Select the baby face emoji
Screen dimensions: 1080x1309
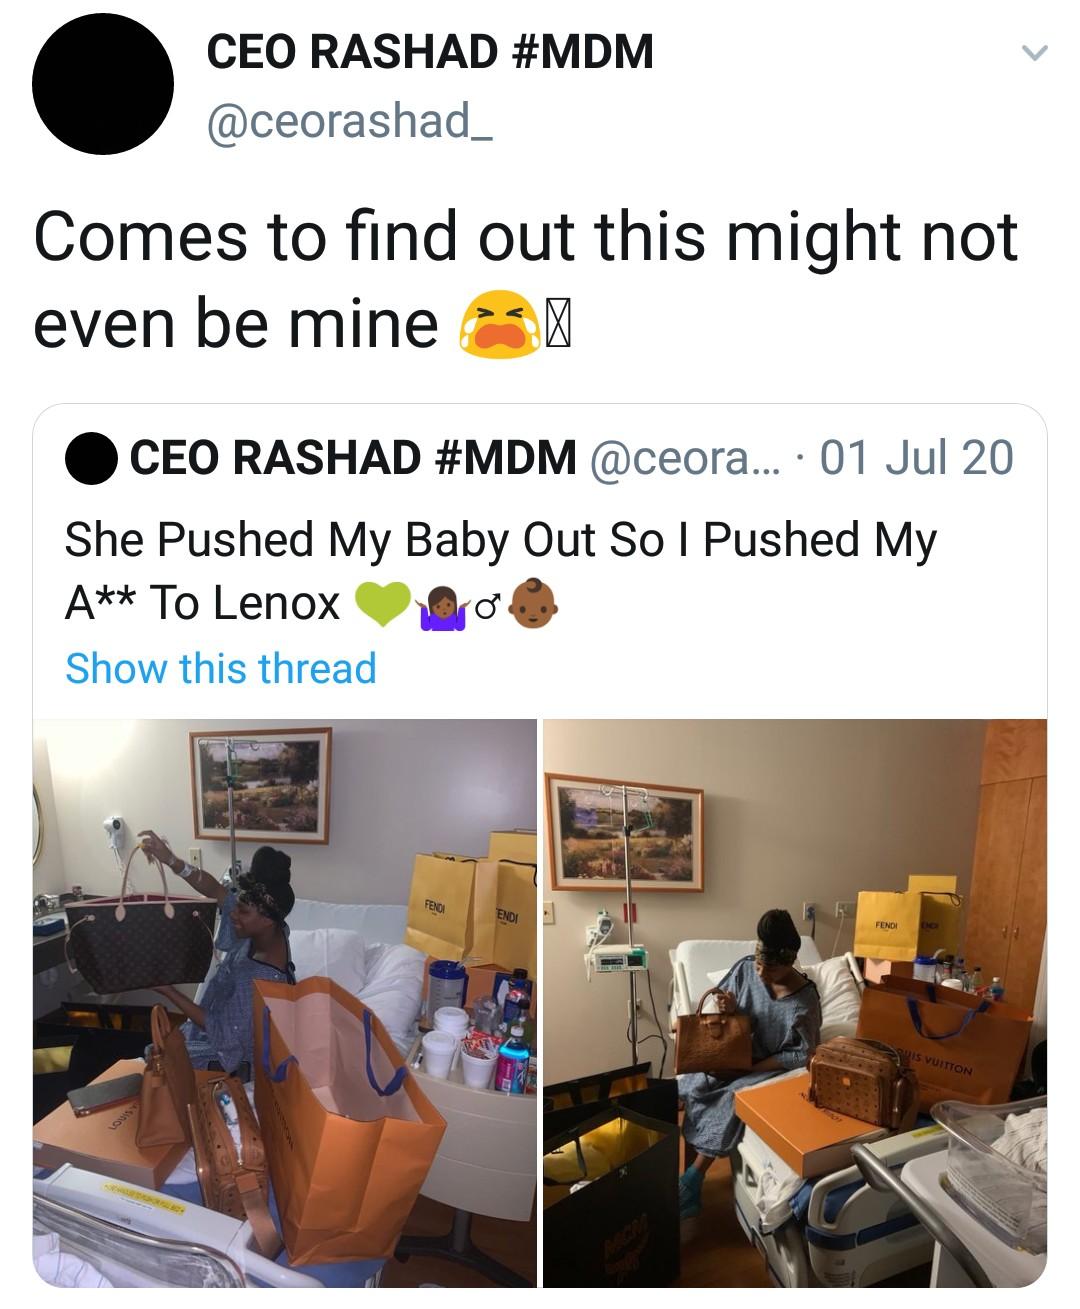(x=532, y=604)
